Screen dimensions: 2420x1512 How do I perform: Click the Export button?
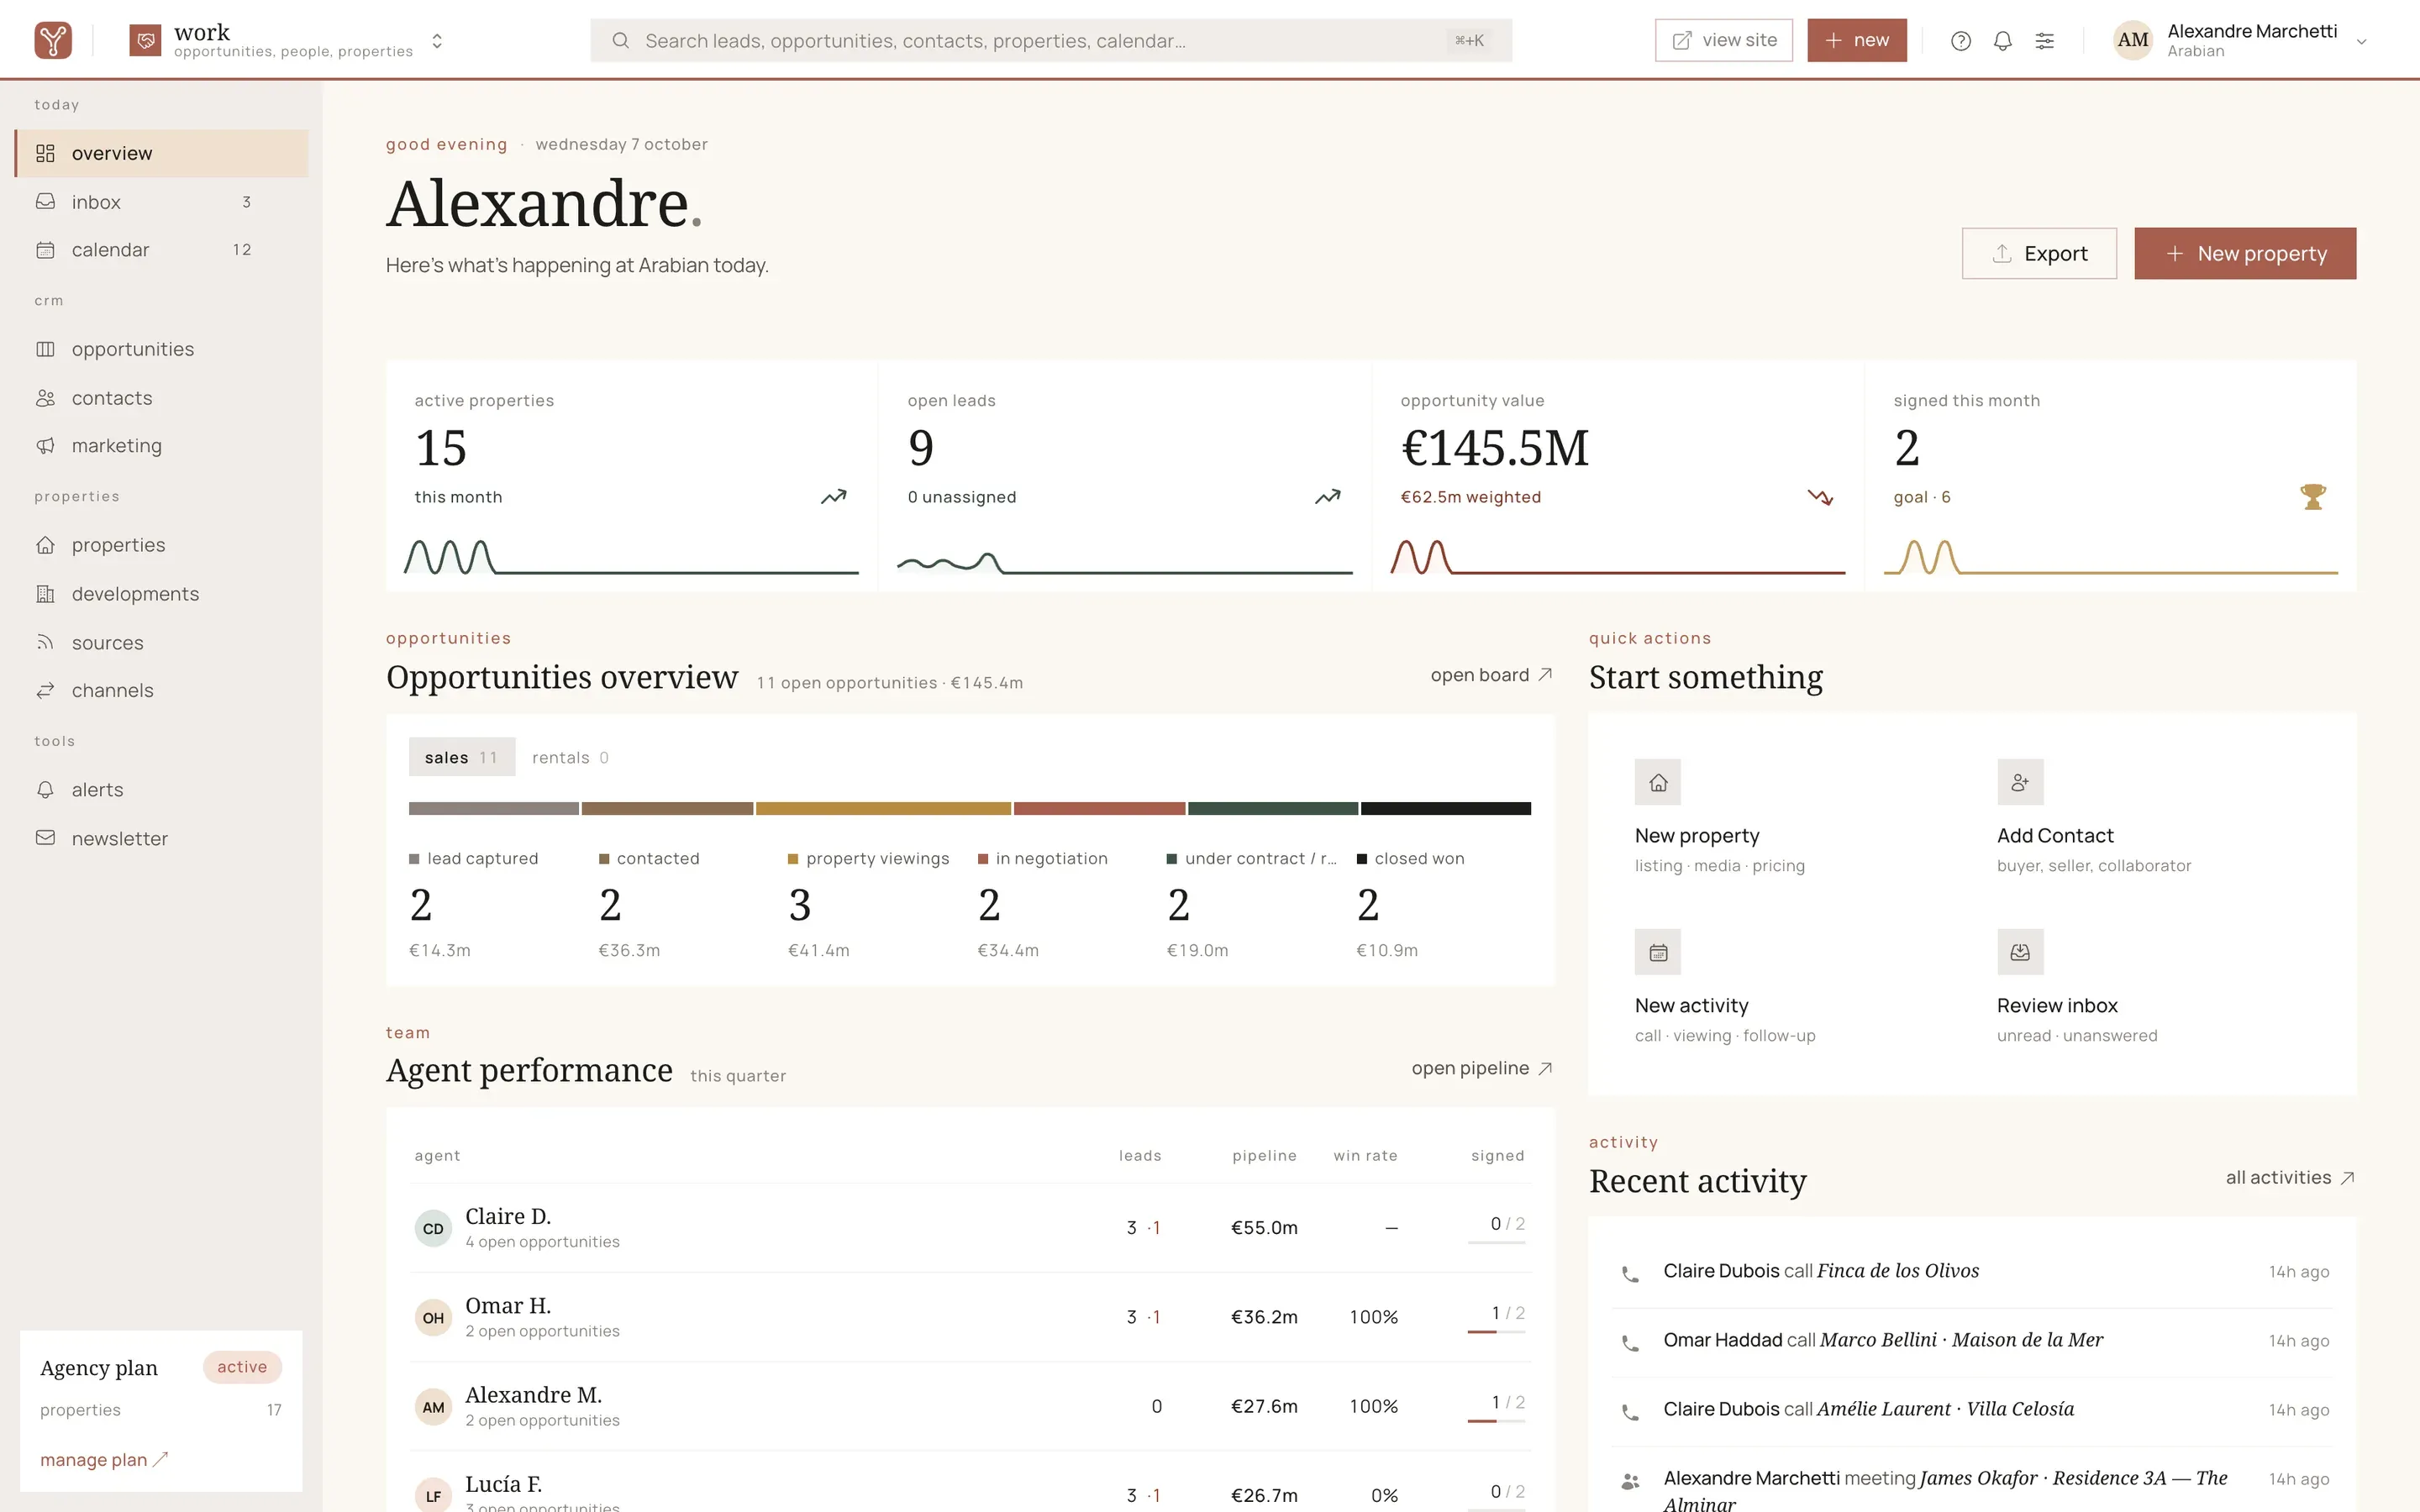[2039, 253]
